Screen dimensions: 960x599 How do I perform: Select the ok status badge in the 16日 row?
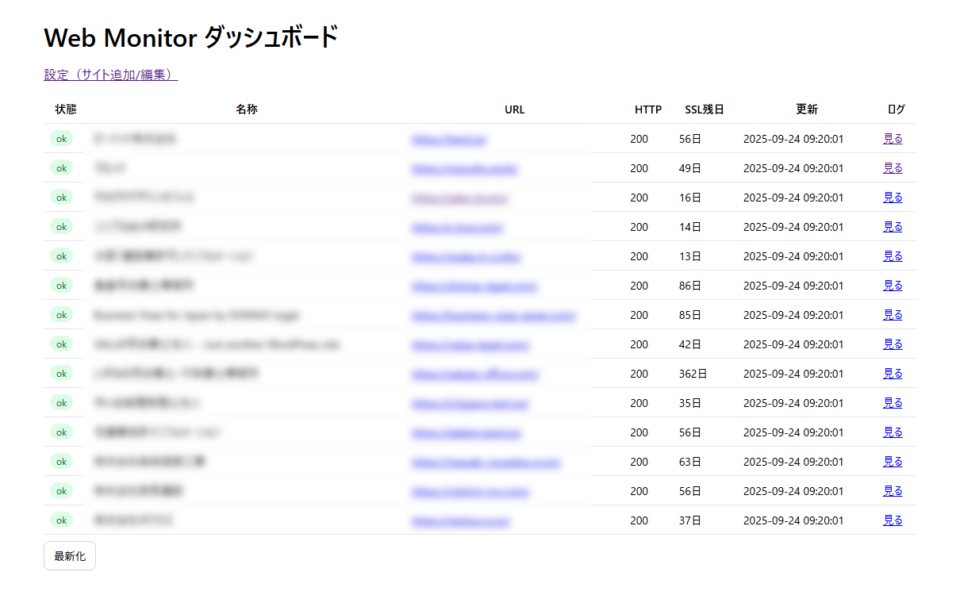(62, 198)
